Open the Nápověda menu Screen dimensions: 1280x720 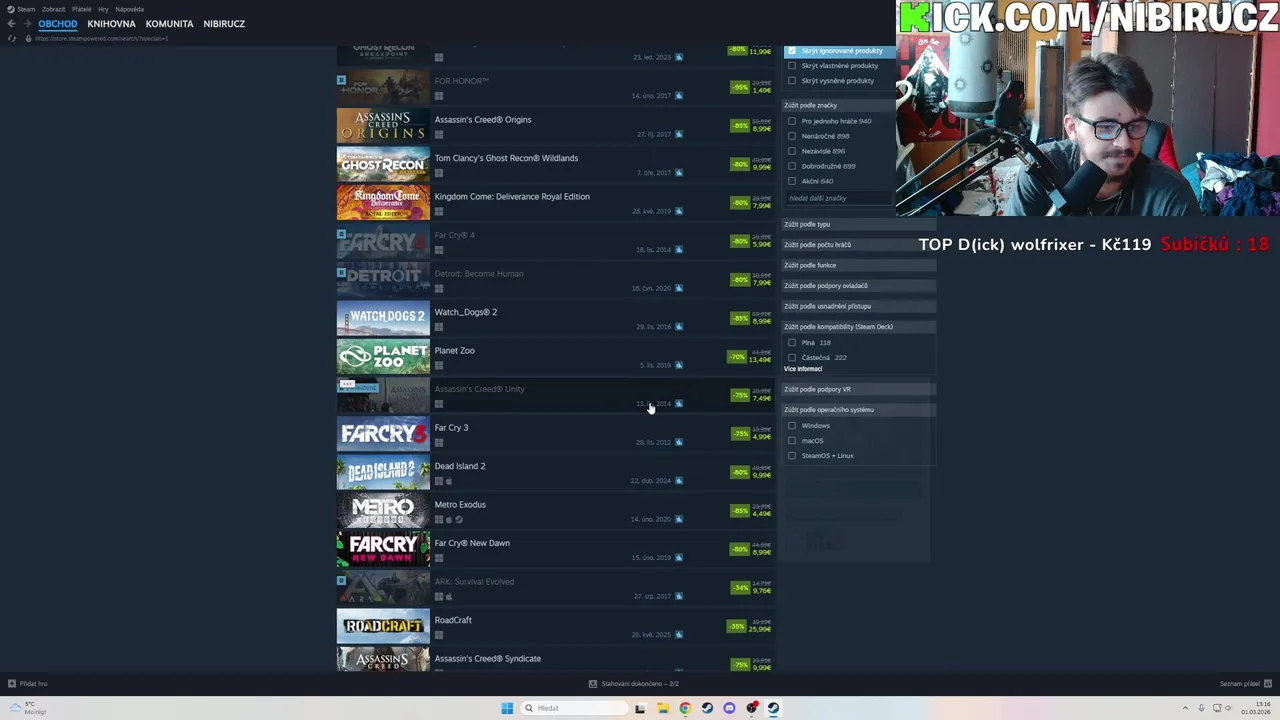(x=129, y=9)
